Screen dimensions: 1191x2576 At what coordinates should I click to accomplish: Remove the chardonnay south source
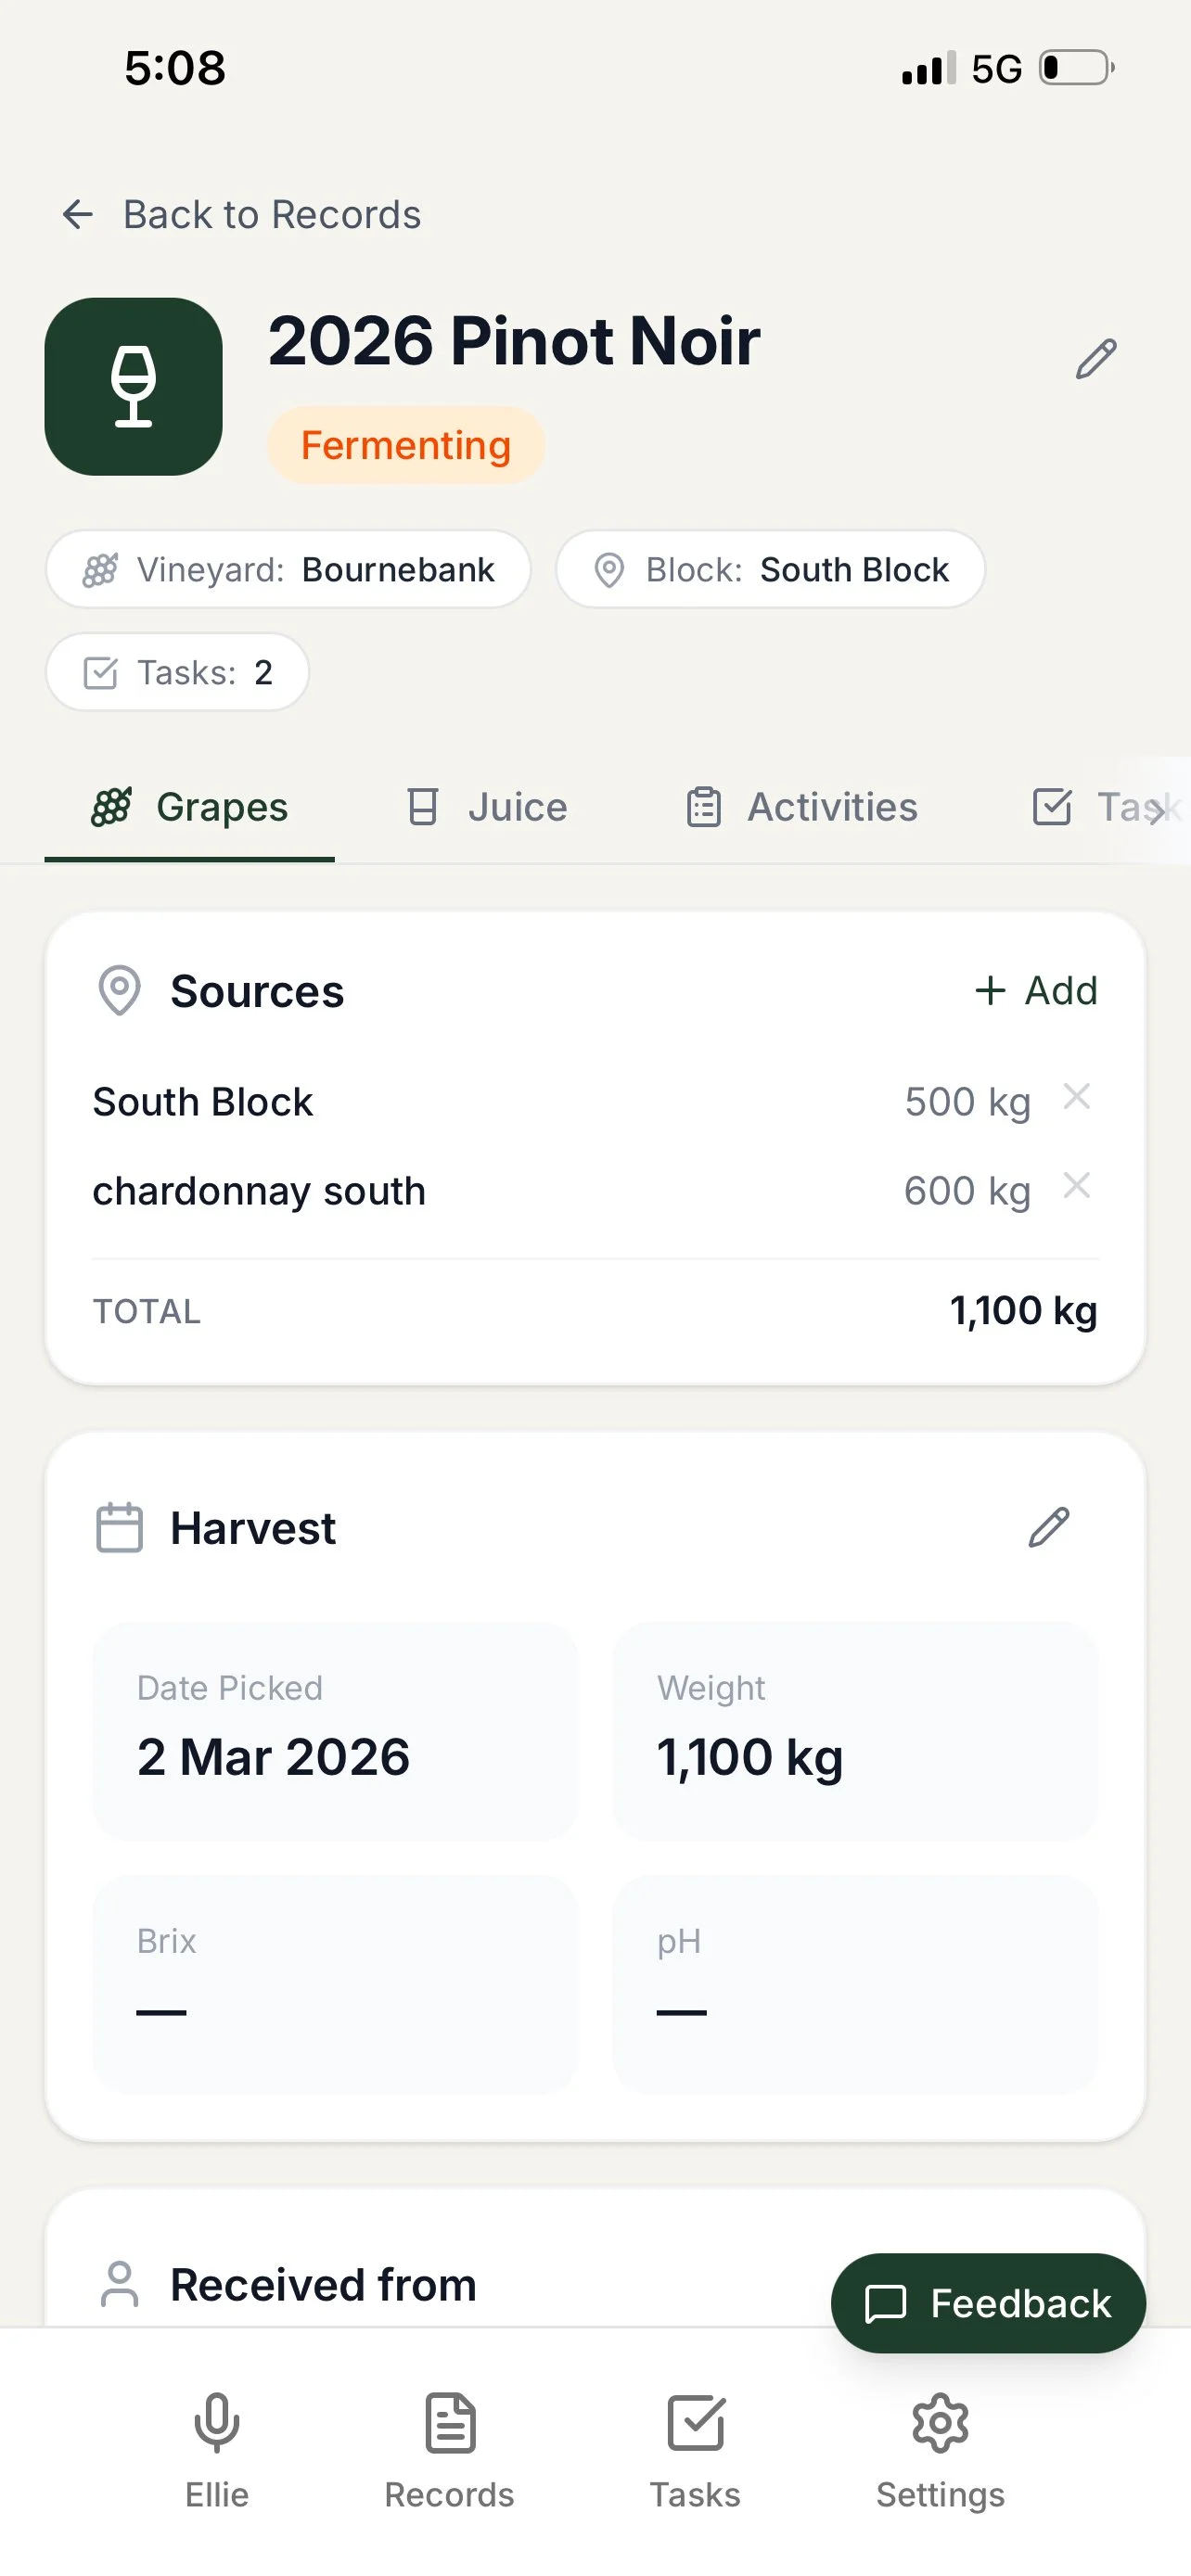coord(1076,1186)
